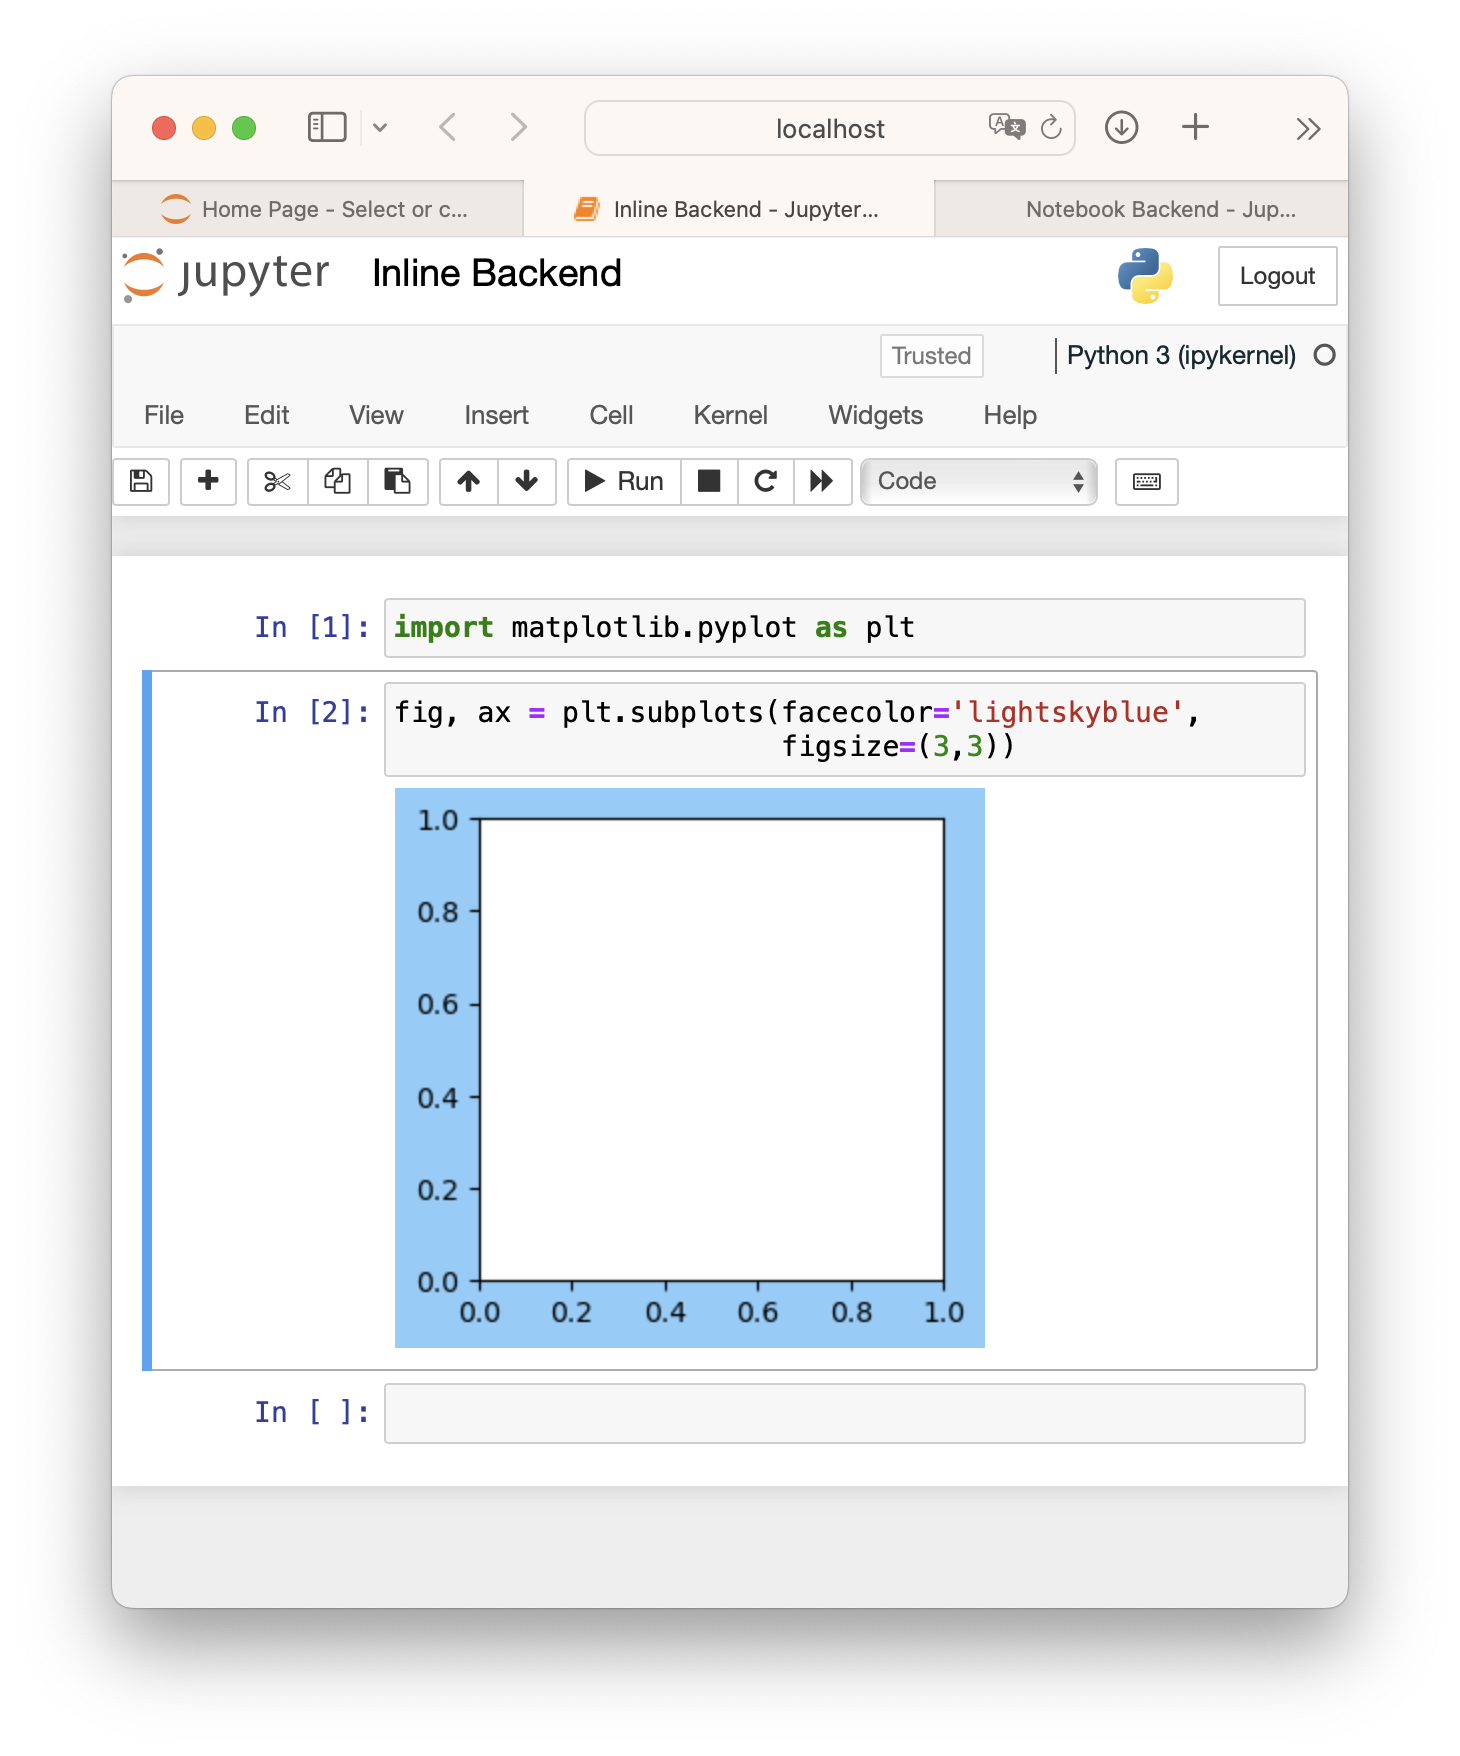
Task: Paste cells below icon
Action: click(x=397, y=482)
